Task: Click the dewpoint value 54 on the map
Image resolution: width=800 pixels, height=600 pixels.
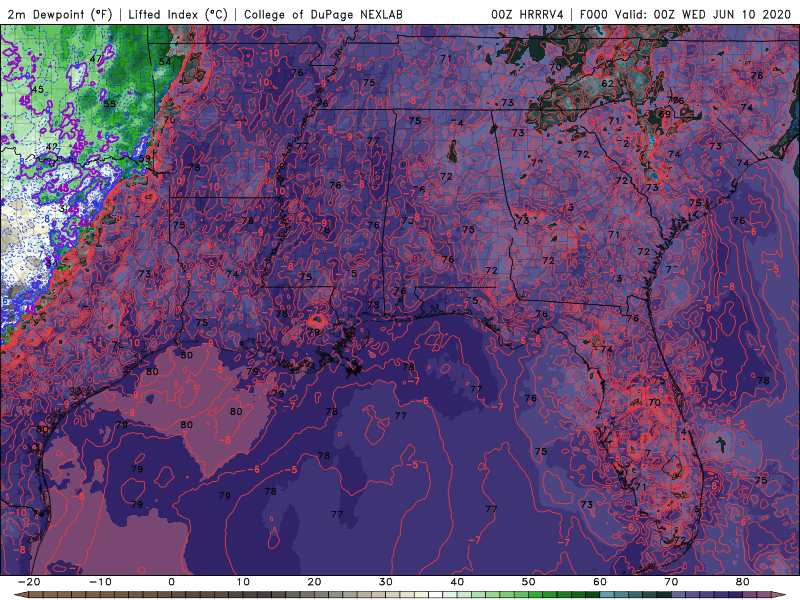Action: pyautogui.click(x=165, y=62)
